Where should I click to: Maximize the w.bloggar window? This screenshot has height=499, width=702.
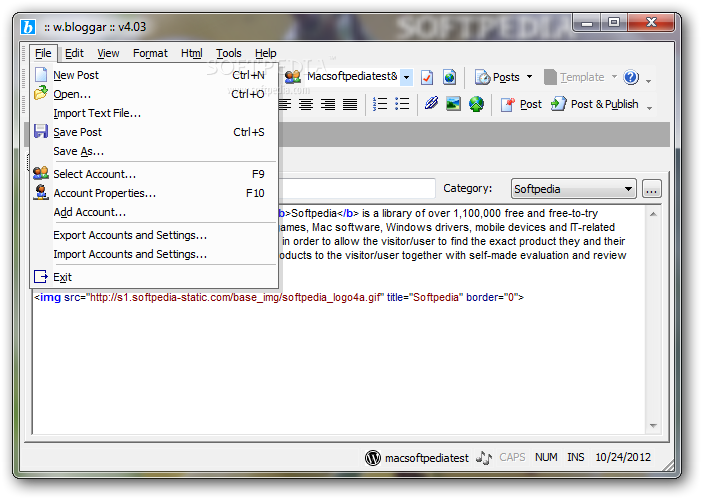(x=614, y=21)
